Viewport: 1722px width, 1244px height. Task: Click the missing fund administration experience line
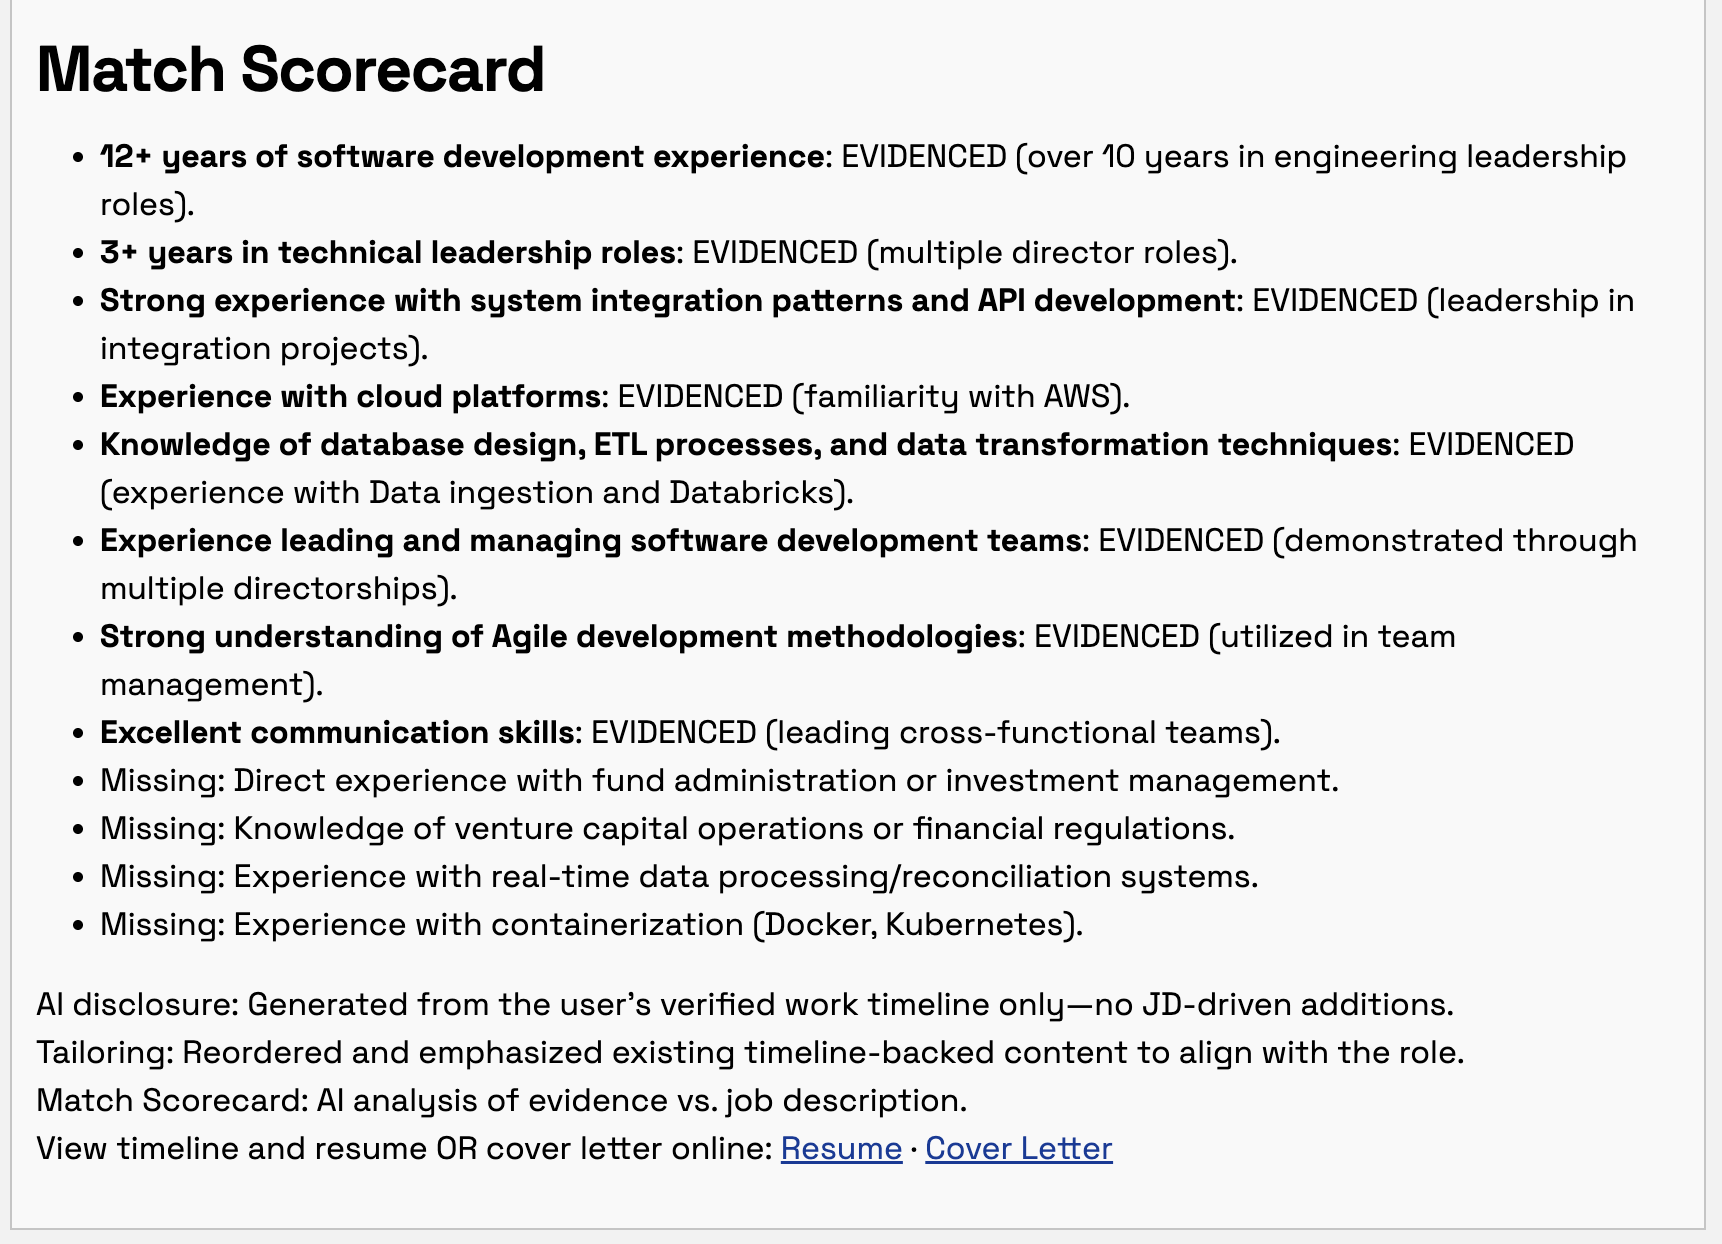[719, 781]
